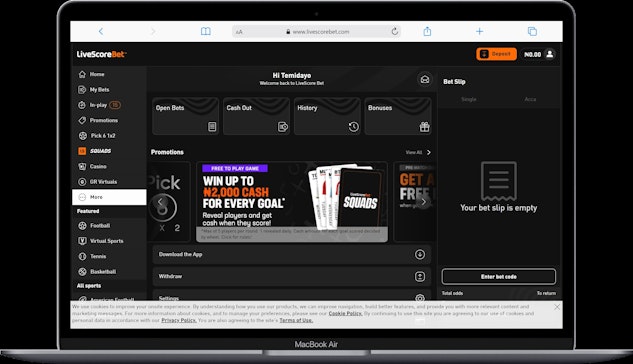Switch bet slip to Single tab
Image resolution: width=633 pixels, height=364 pixels.
[469, 99]
